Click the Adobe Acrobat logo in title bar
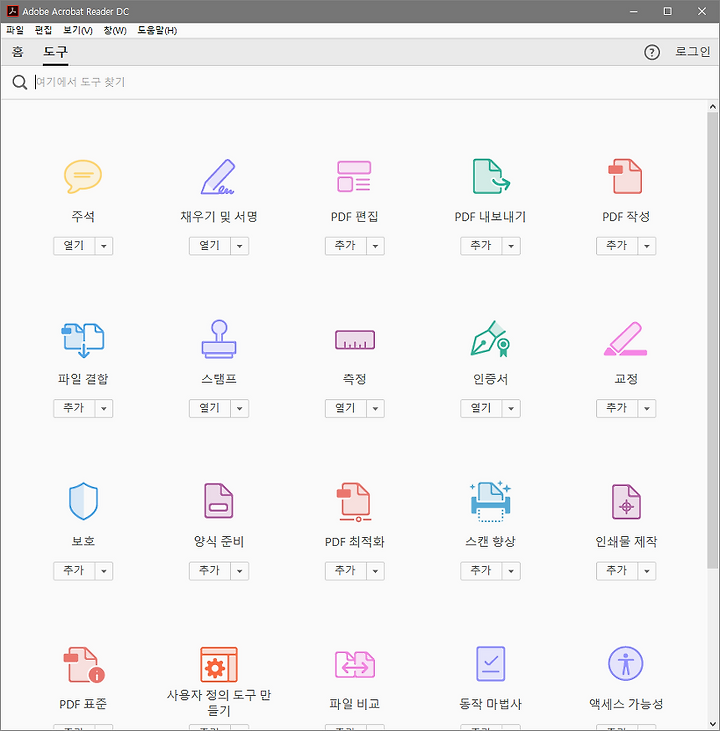 coord(13,11)
